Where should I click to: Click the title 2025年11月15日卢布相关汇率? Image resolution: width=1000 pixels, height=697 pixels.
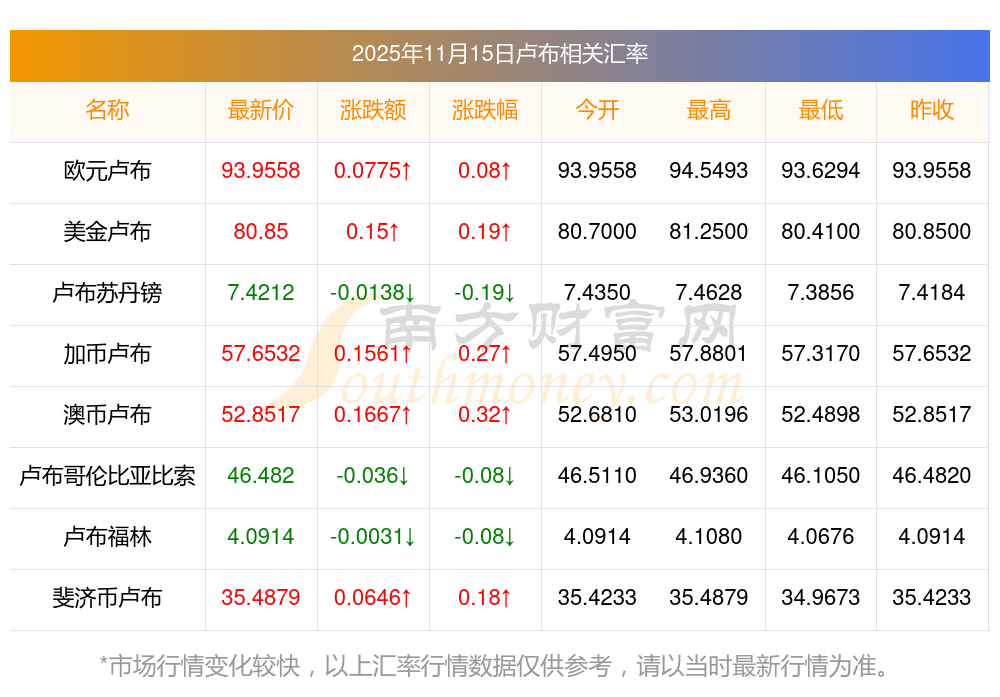coord(499,54)
